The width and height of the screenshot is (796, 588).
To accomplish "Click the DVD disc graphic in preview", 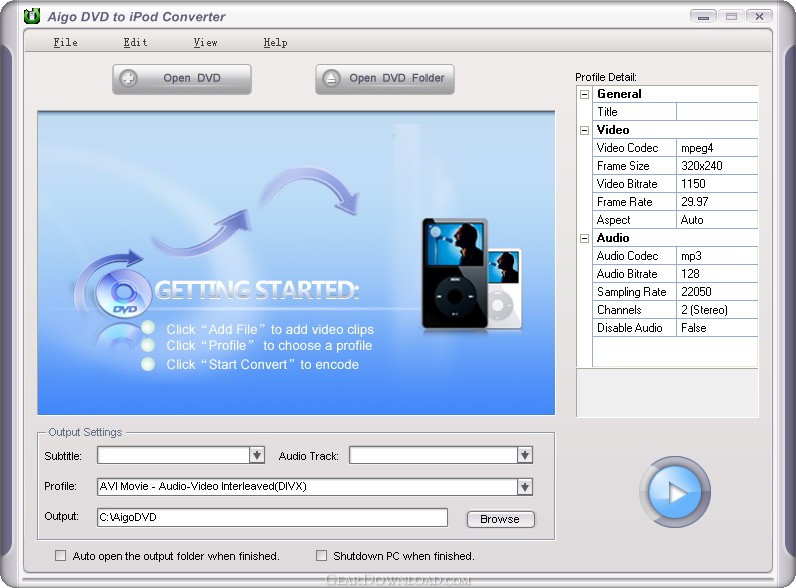I will (122, 293).
